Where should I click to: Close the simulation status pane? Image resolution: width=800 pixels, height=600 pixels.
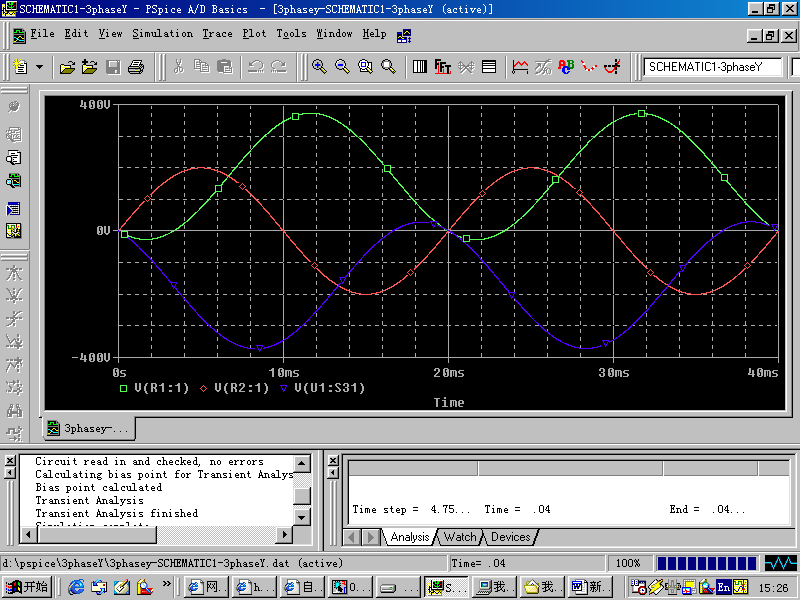pos(333,460)
